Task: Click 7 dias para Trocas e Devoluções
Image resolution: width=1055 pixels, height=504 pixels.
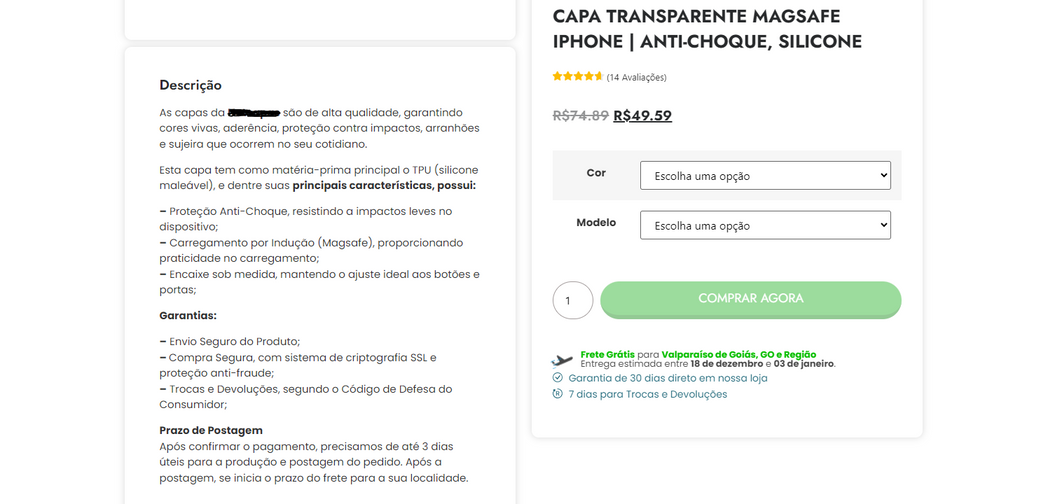Action: (648, 394)
